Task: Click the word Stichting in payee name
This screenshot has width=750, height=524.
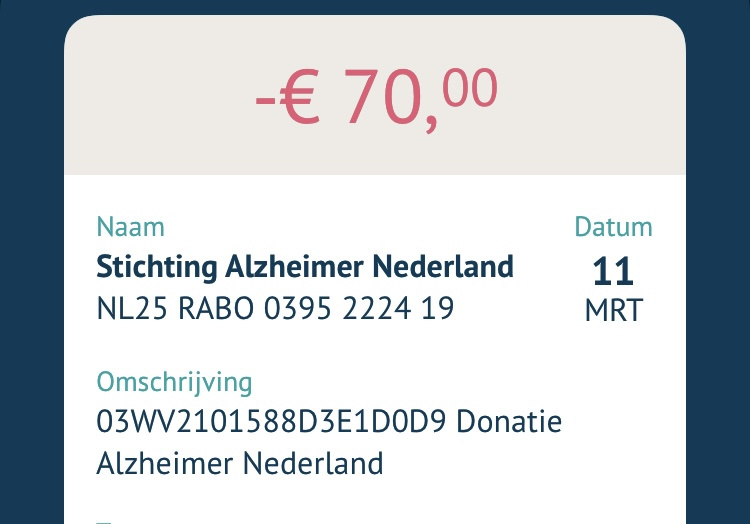Action: pyautogui.click(x=156, y=266)
